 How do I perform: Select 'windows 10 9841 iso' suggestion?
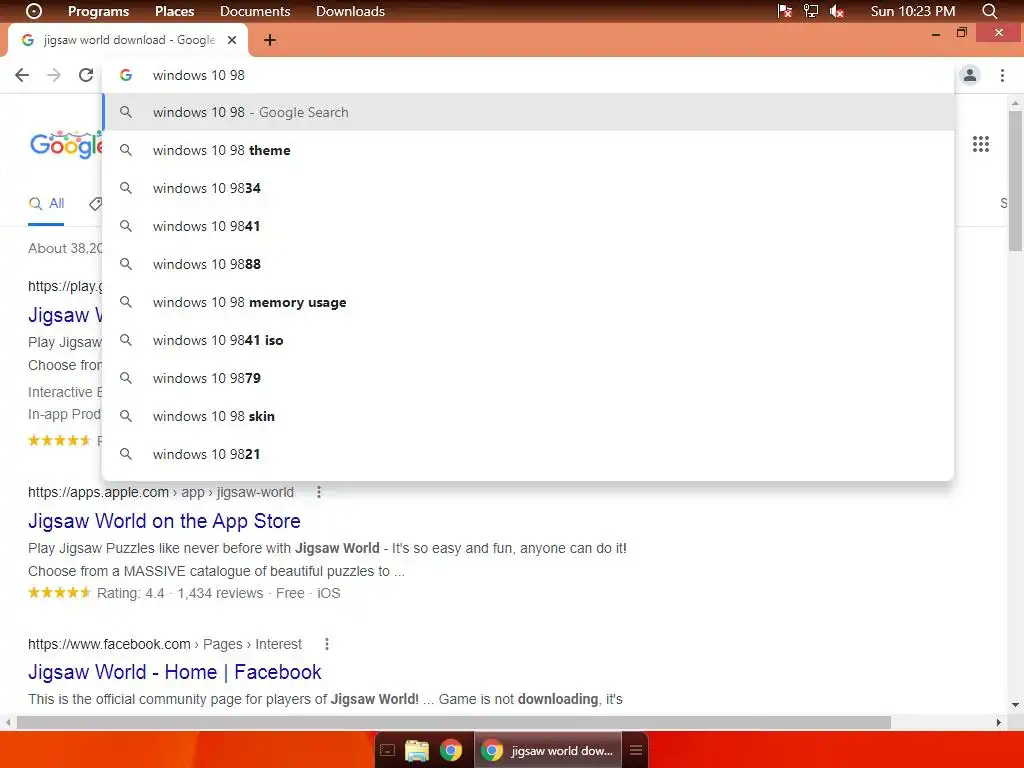click(x=528, y=340)
